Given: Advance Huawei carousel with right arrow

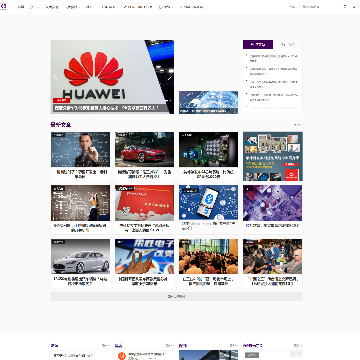Looking at the screenshot, I should (x=169, y=77).
